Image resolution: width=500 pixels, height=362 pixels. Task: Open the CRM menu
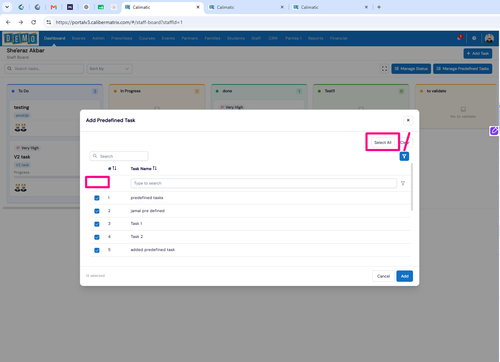(x=273, y=38)
